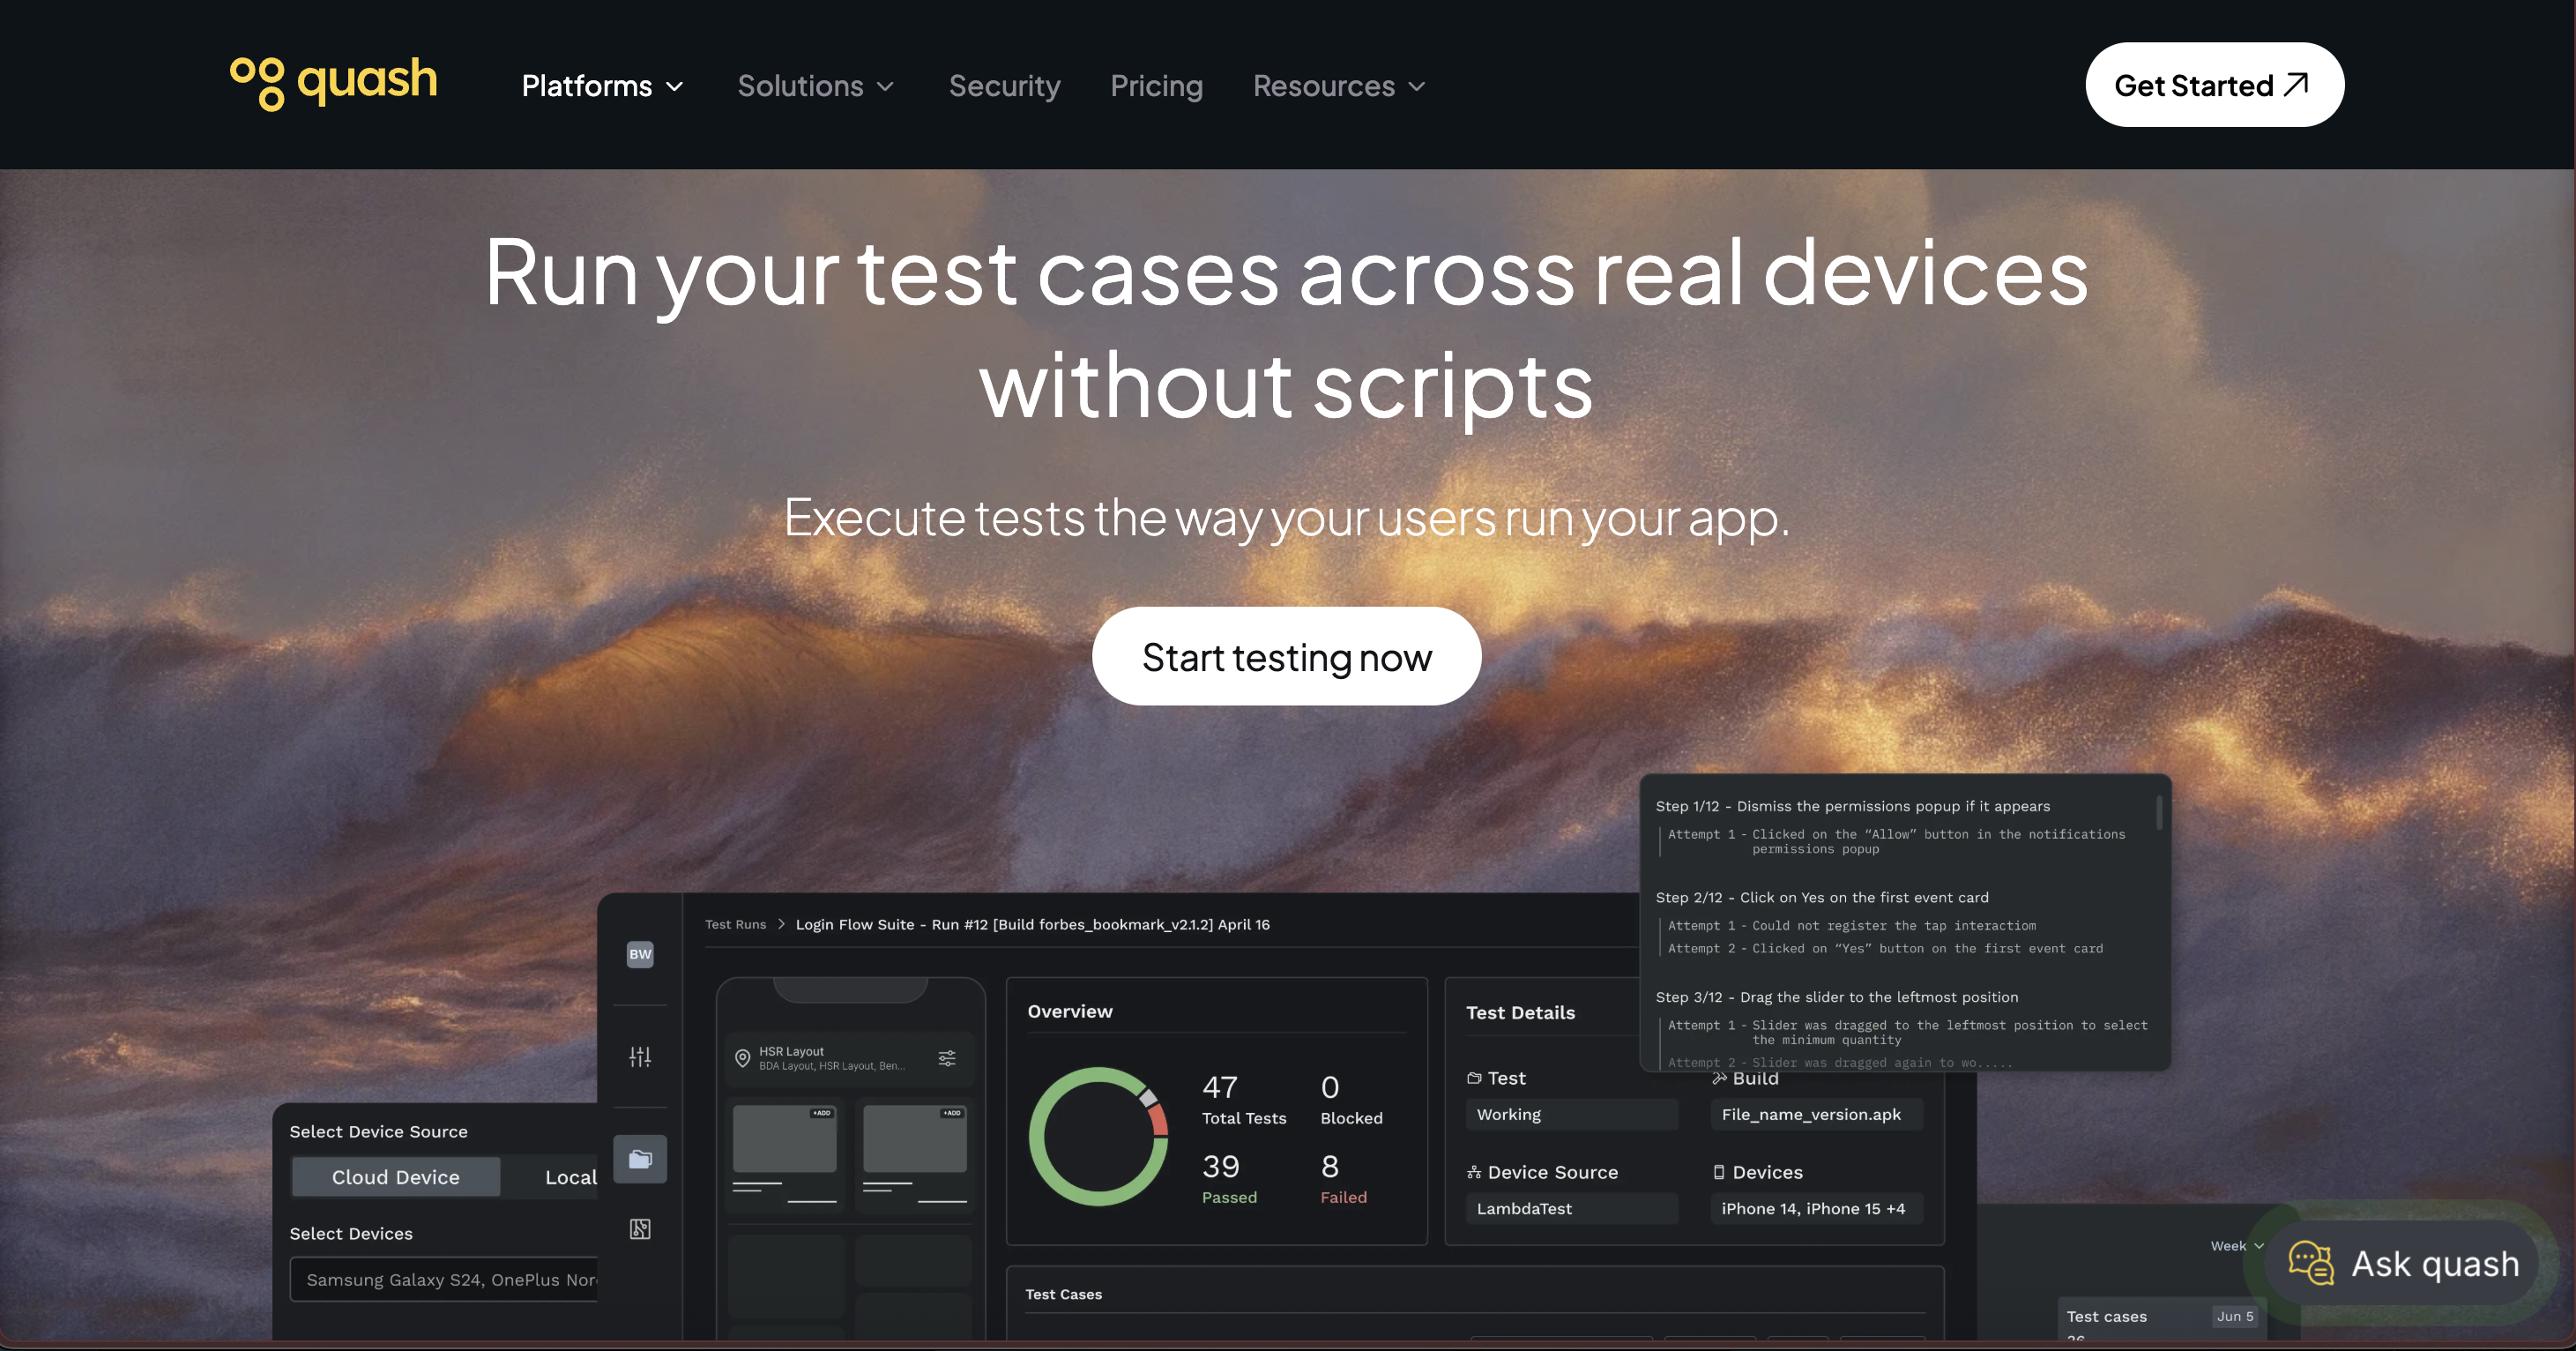Switch device source to Local
The image size is (2576, 1351).
(x=570, y=1177)
